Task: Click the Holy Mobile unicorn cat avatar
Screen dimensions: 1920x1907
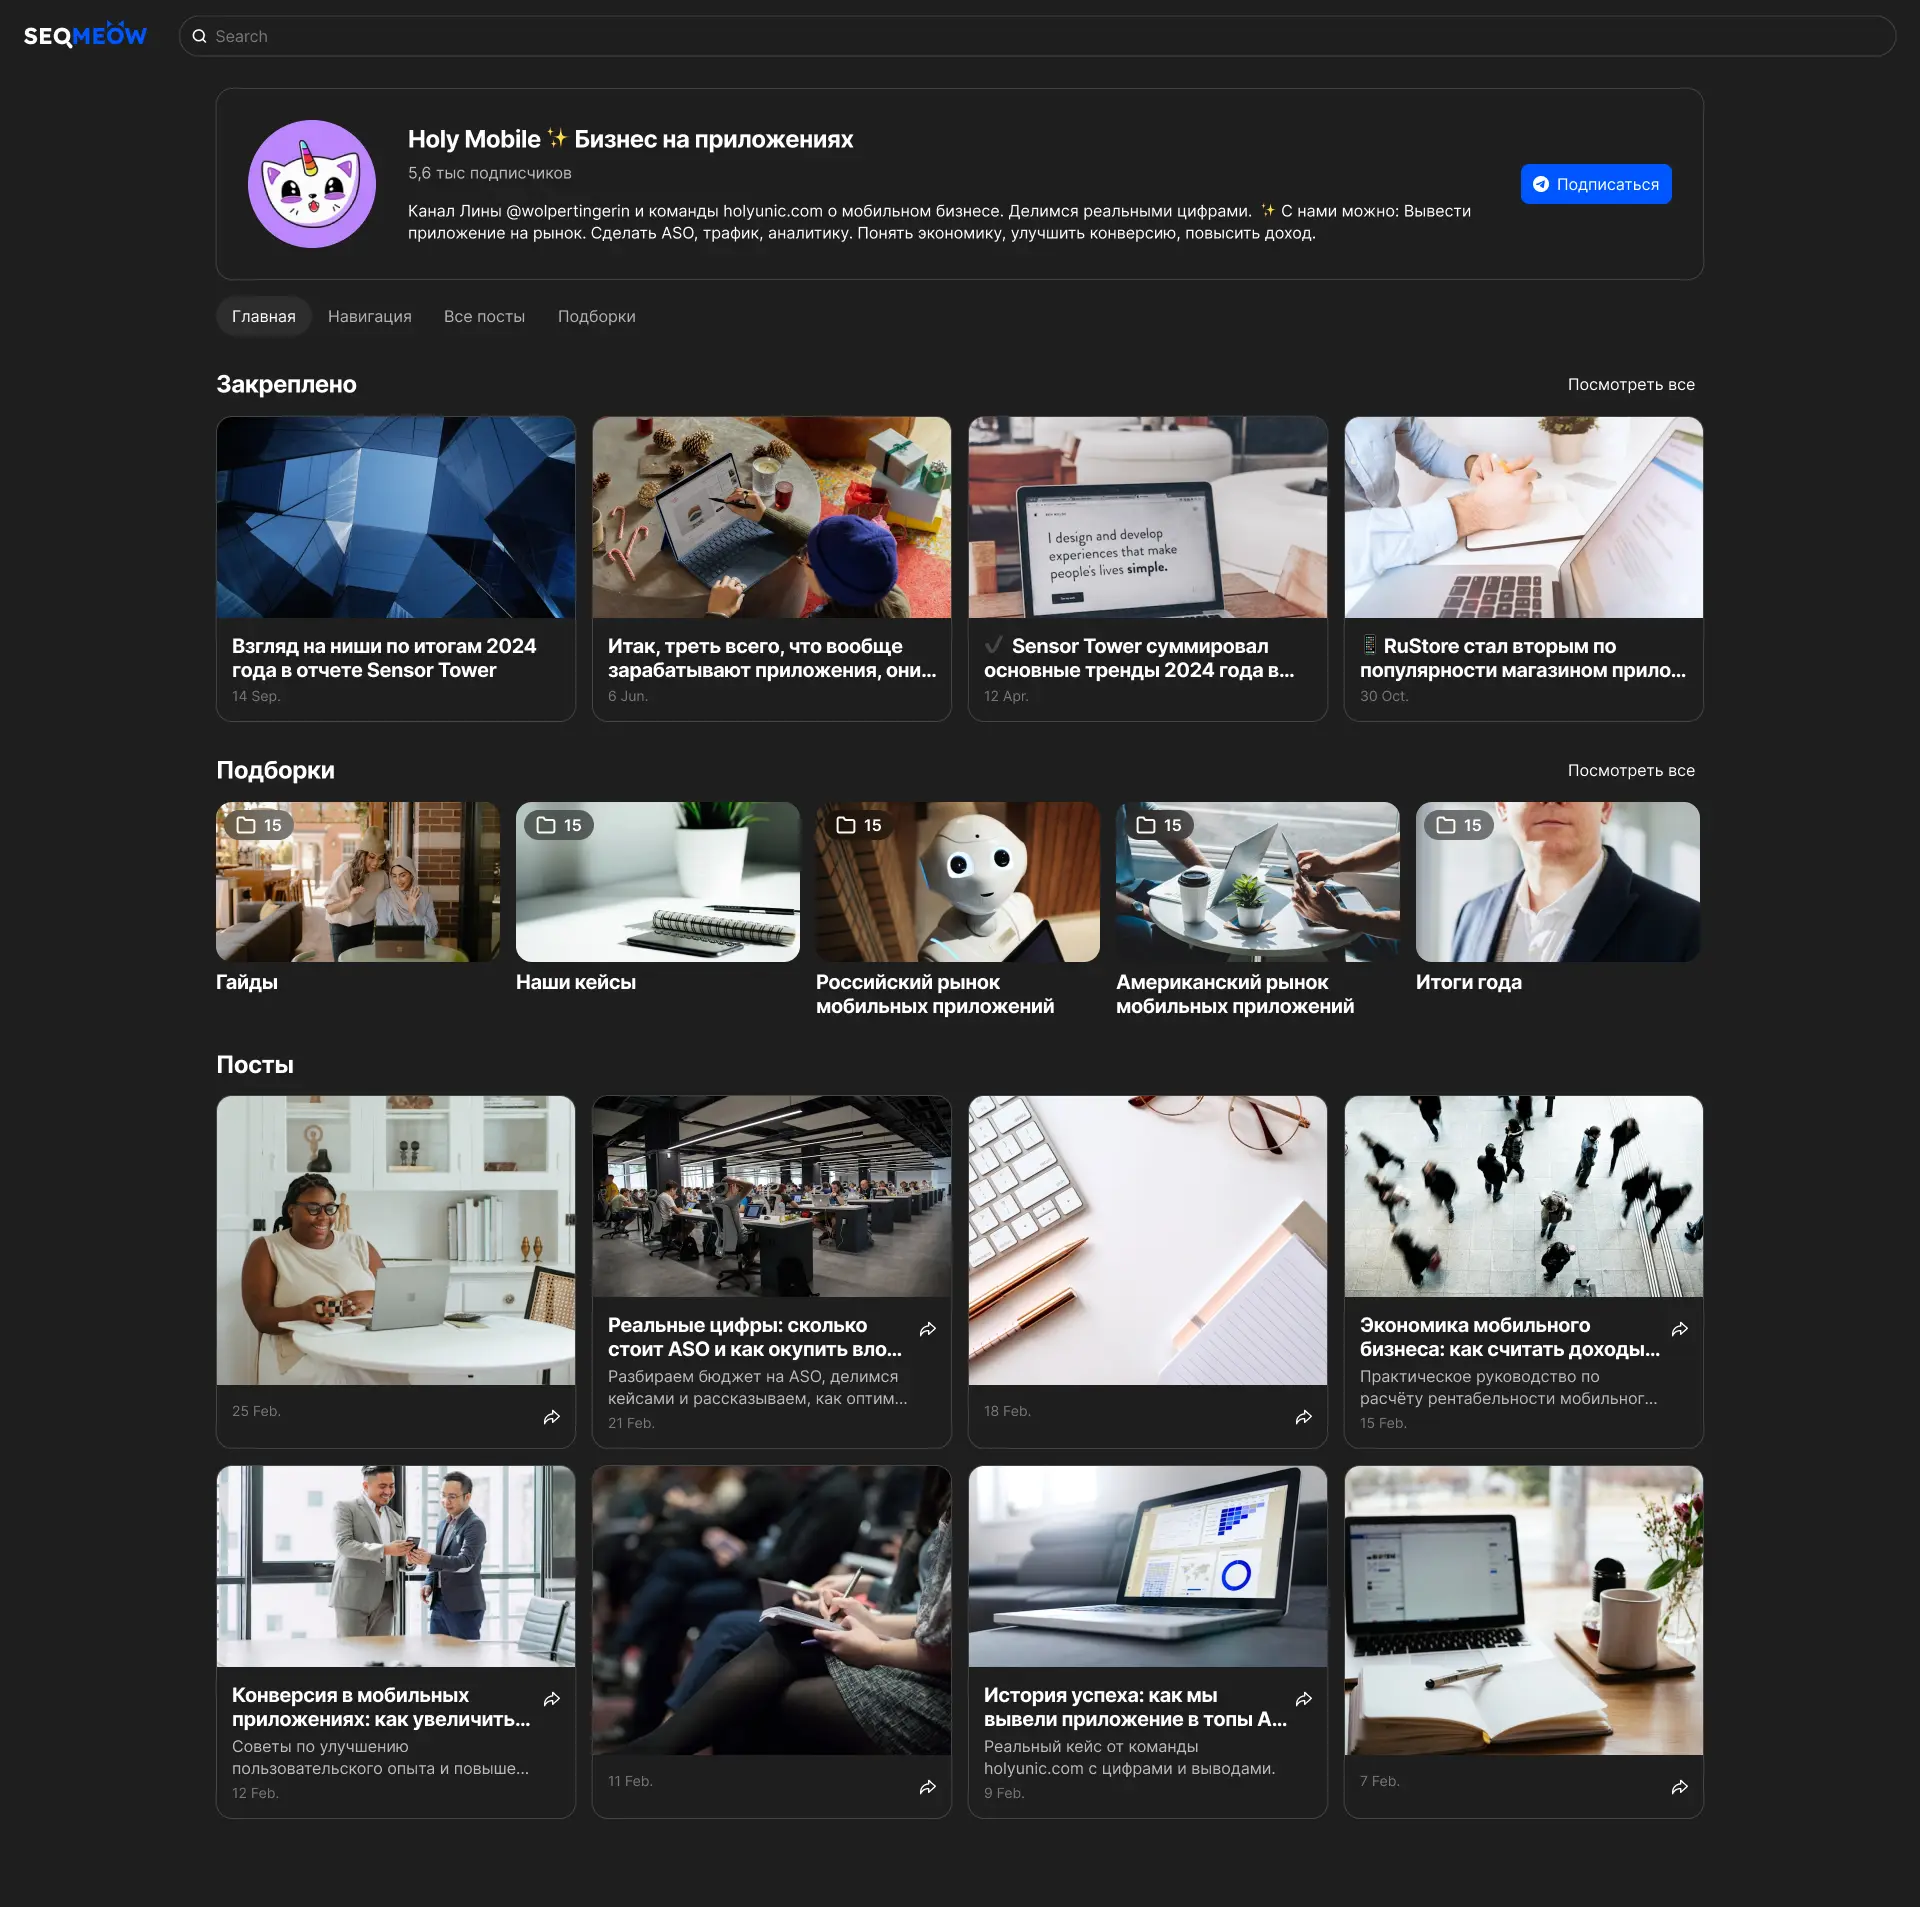Action: (312, 184)
